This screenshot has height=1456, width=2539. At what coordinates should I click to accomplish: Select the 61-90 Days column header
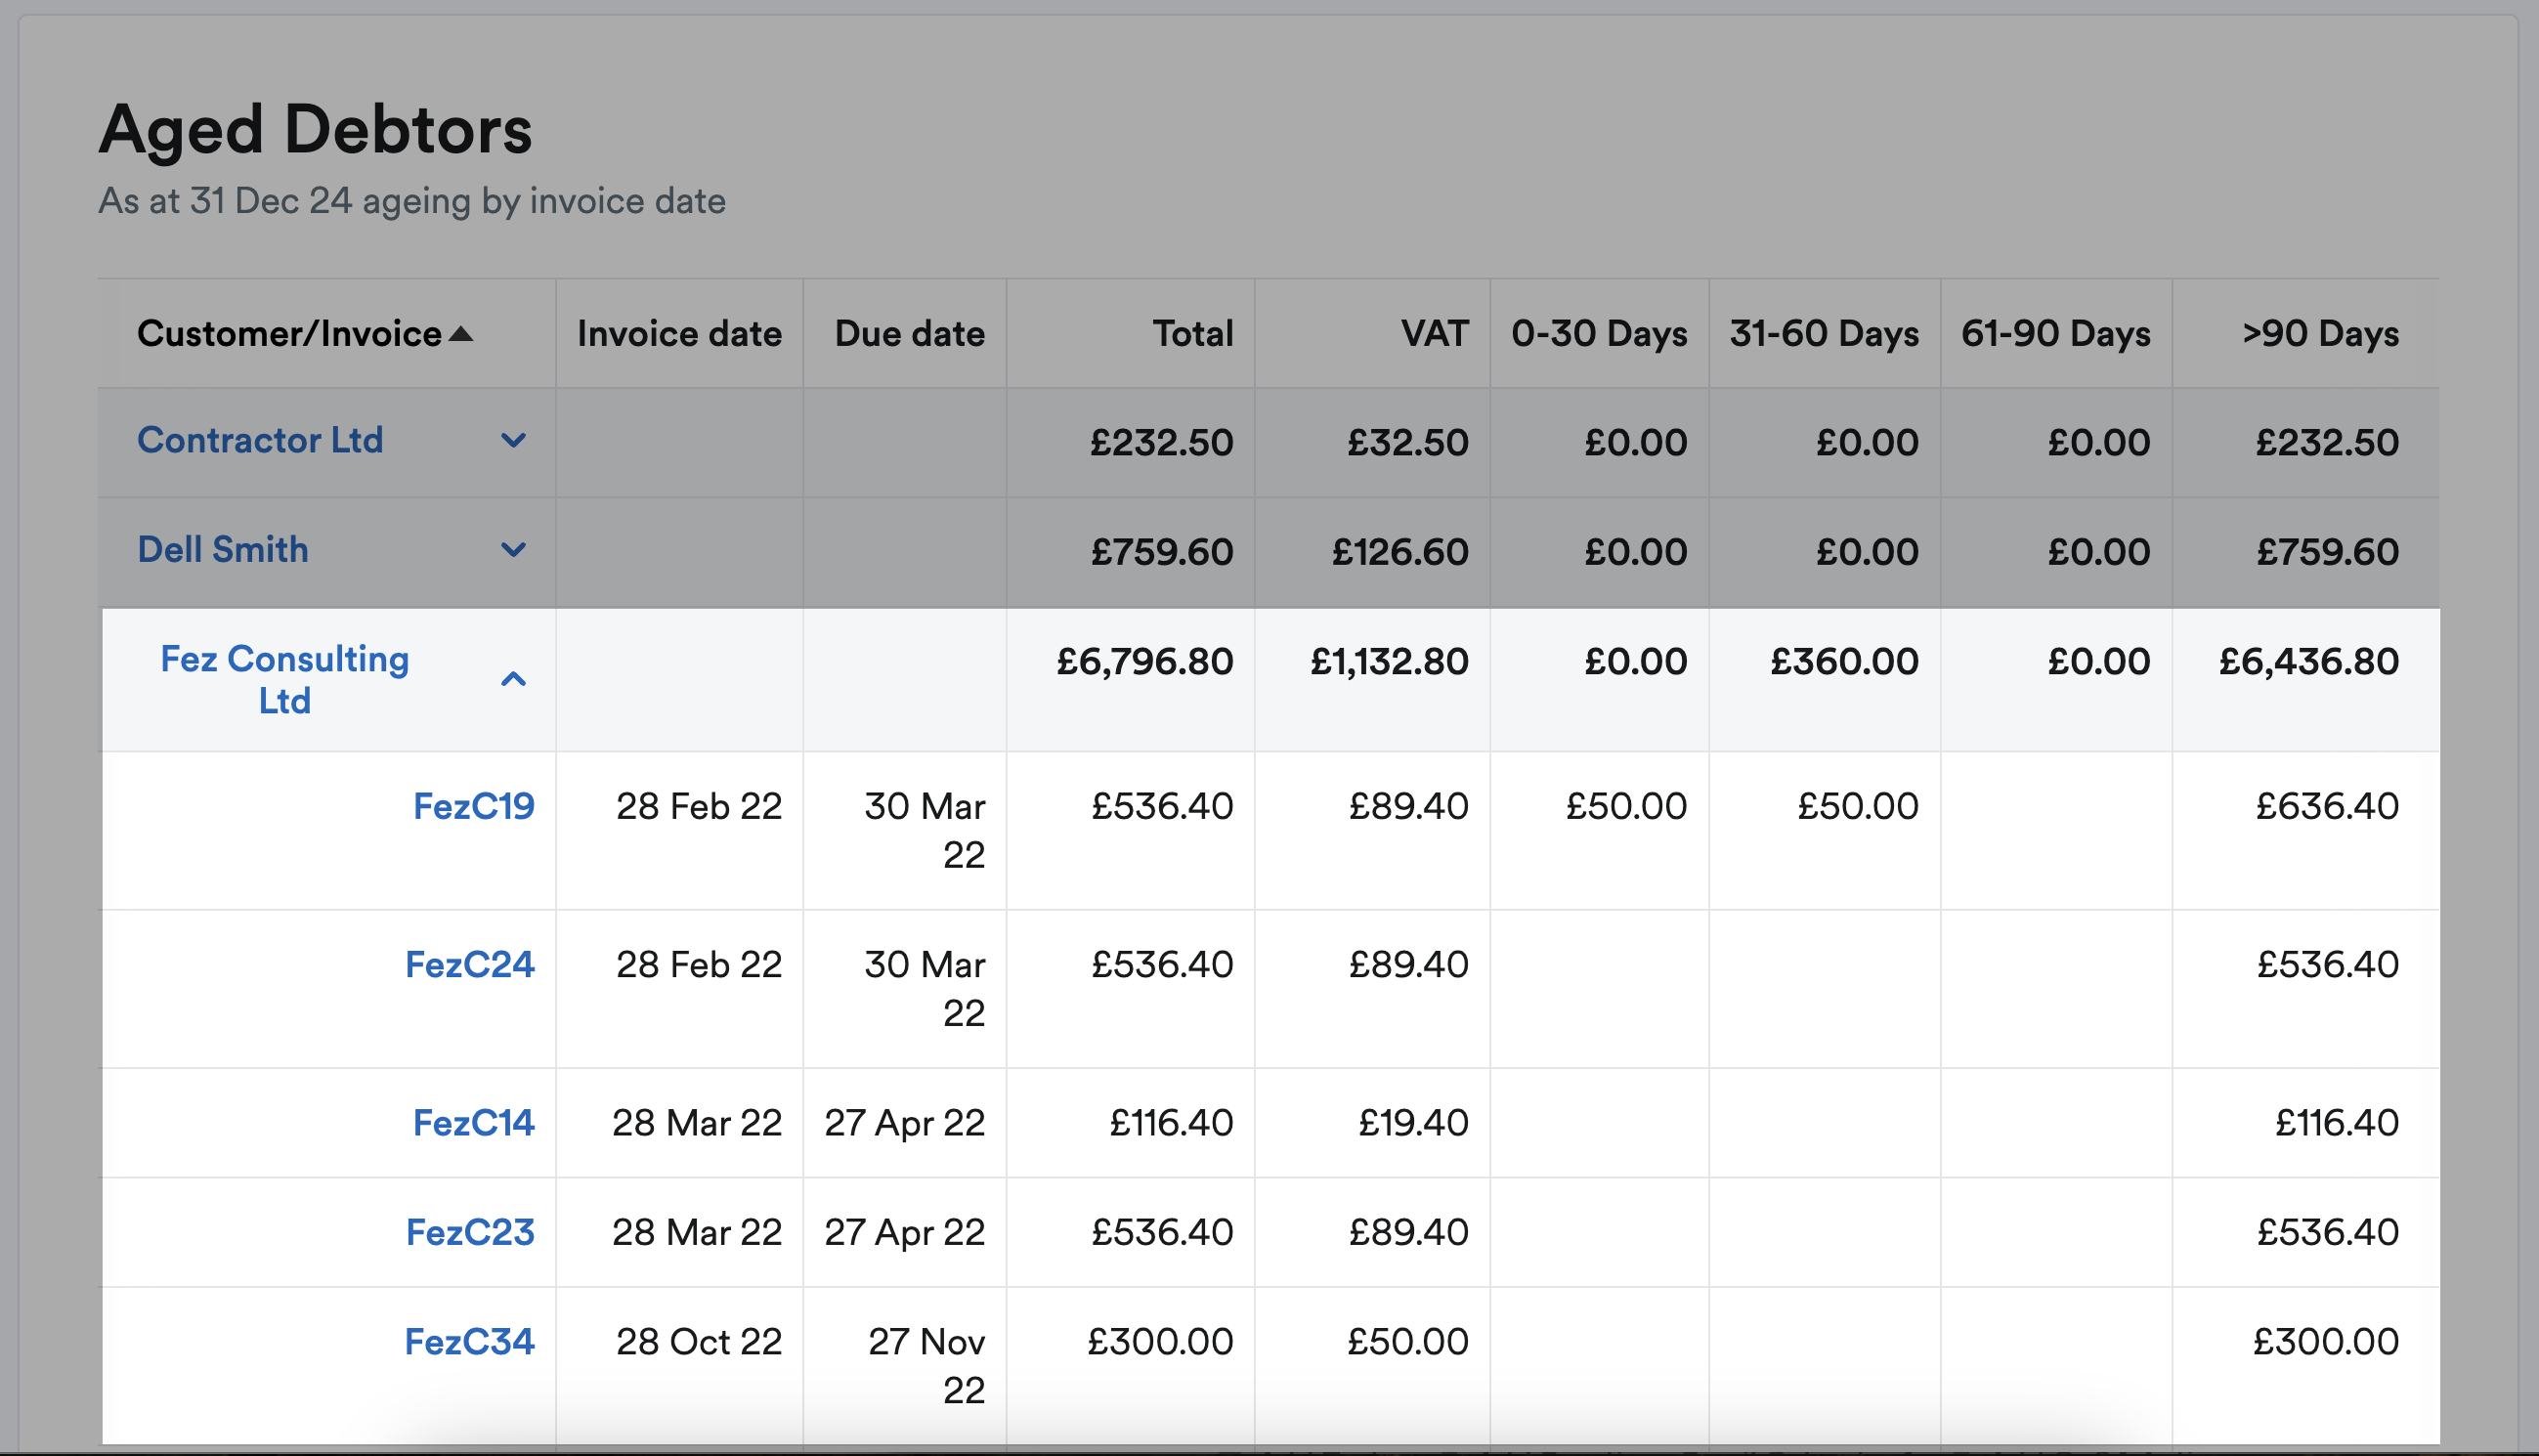point(2055,333)
